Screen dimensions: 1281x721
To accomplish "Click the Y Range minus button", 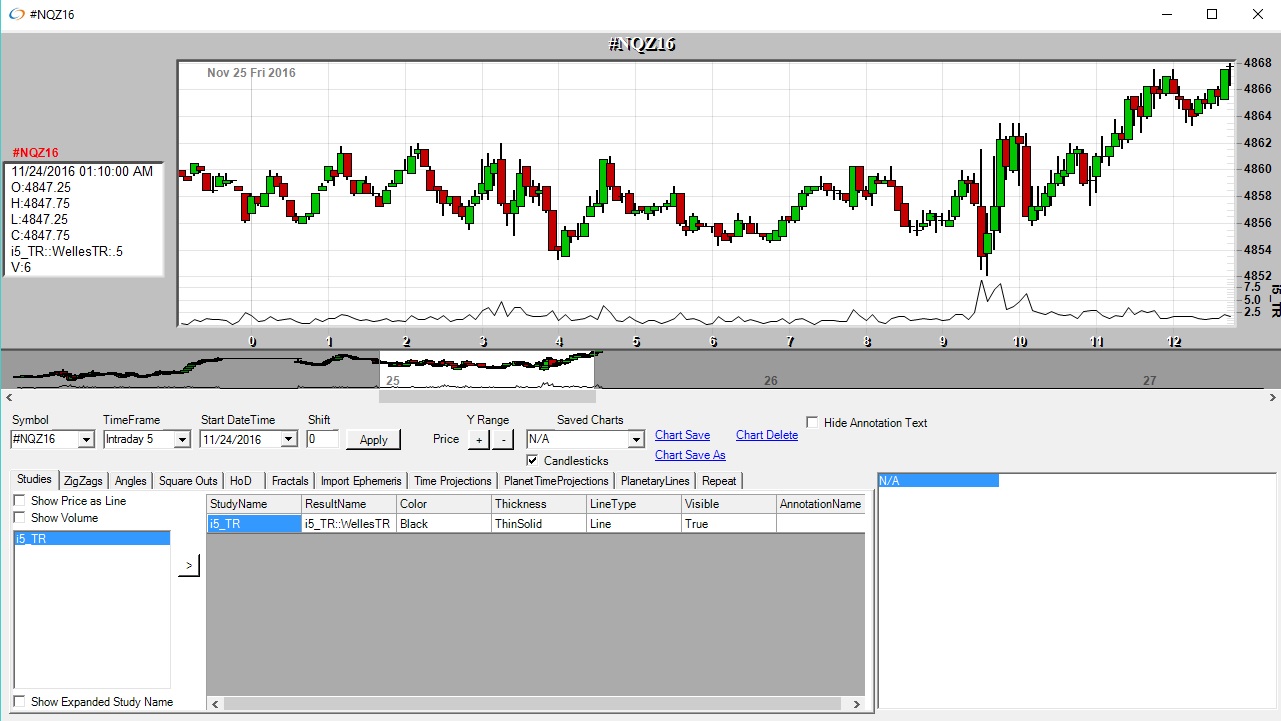I will tap(502, 440).
